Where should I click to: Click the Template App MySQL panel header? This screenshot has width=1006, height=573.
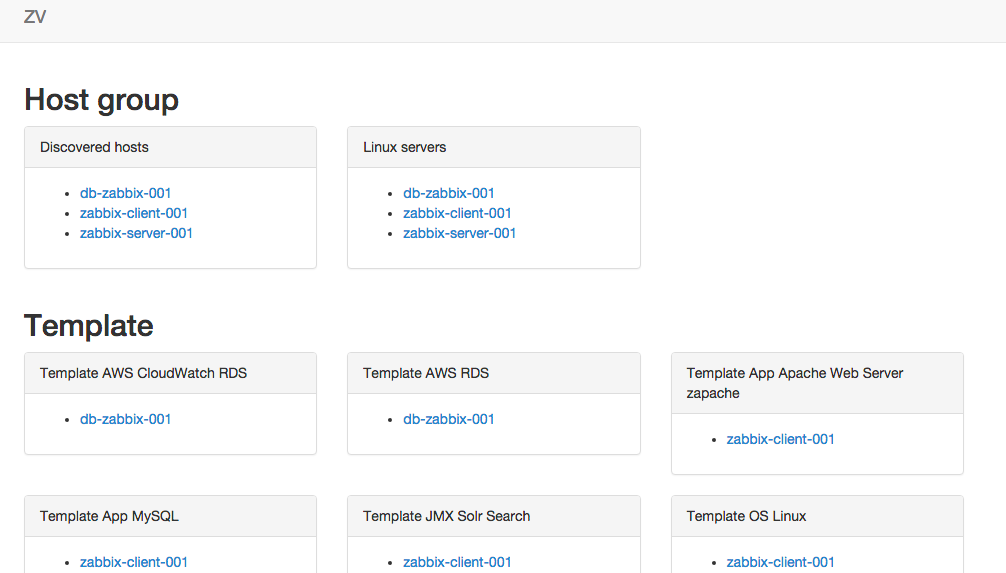[170, 517]
